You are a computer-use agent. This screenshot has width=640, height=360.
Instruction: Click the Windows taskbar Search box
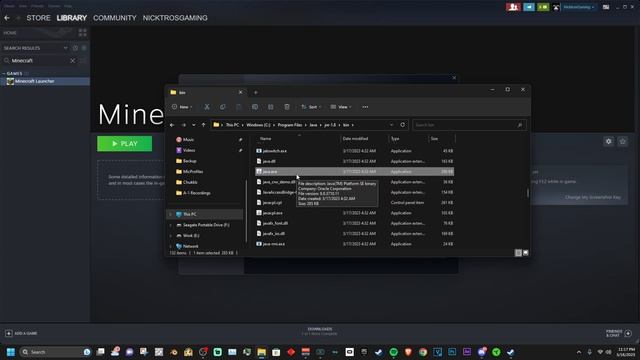(55, 352)
